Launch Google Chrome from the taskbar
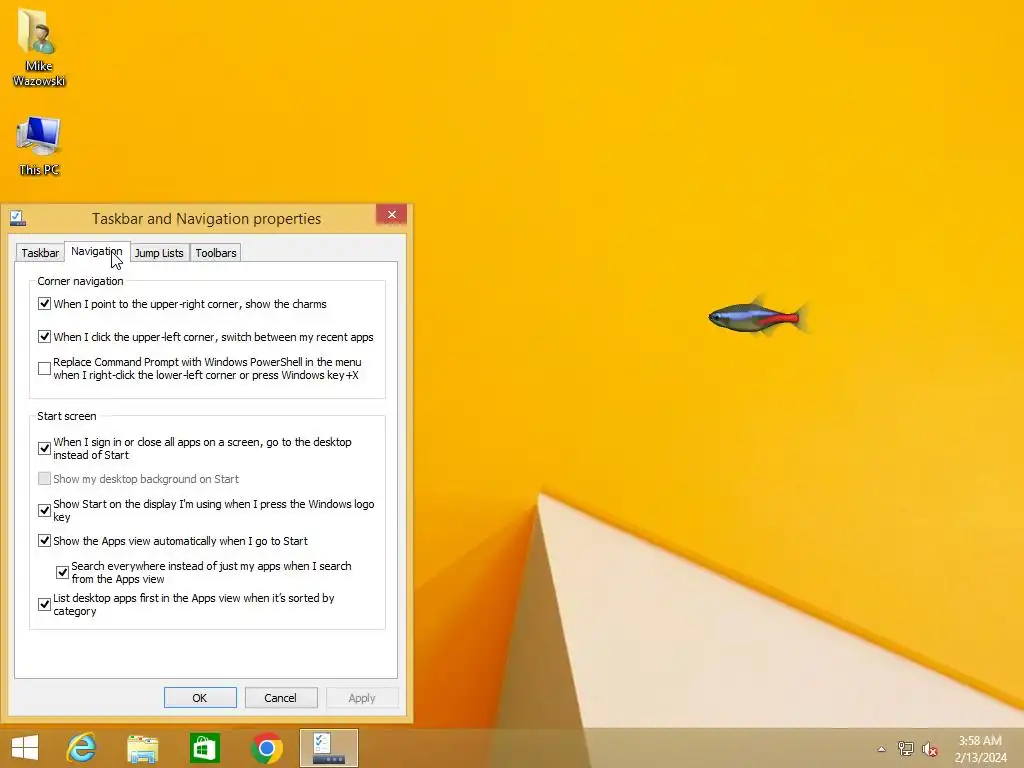 tap(266, 748)
